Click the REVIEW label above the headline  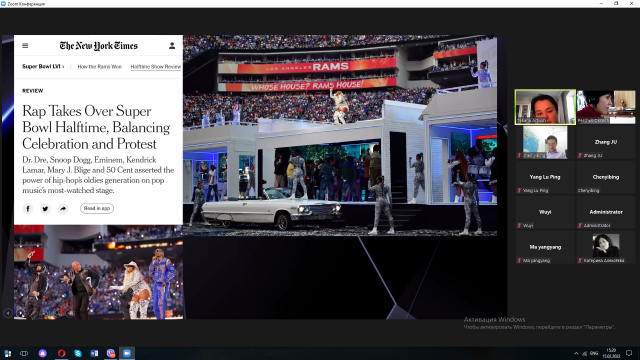click(33, 91)
